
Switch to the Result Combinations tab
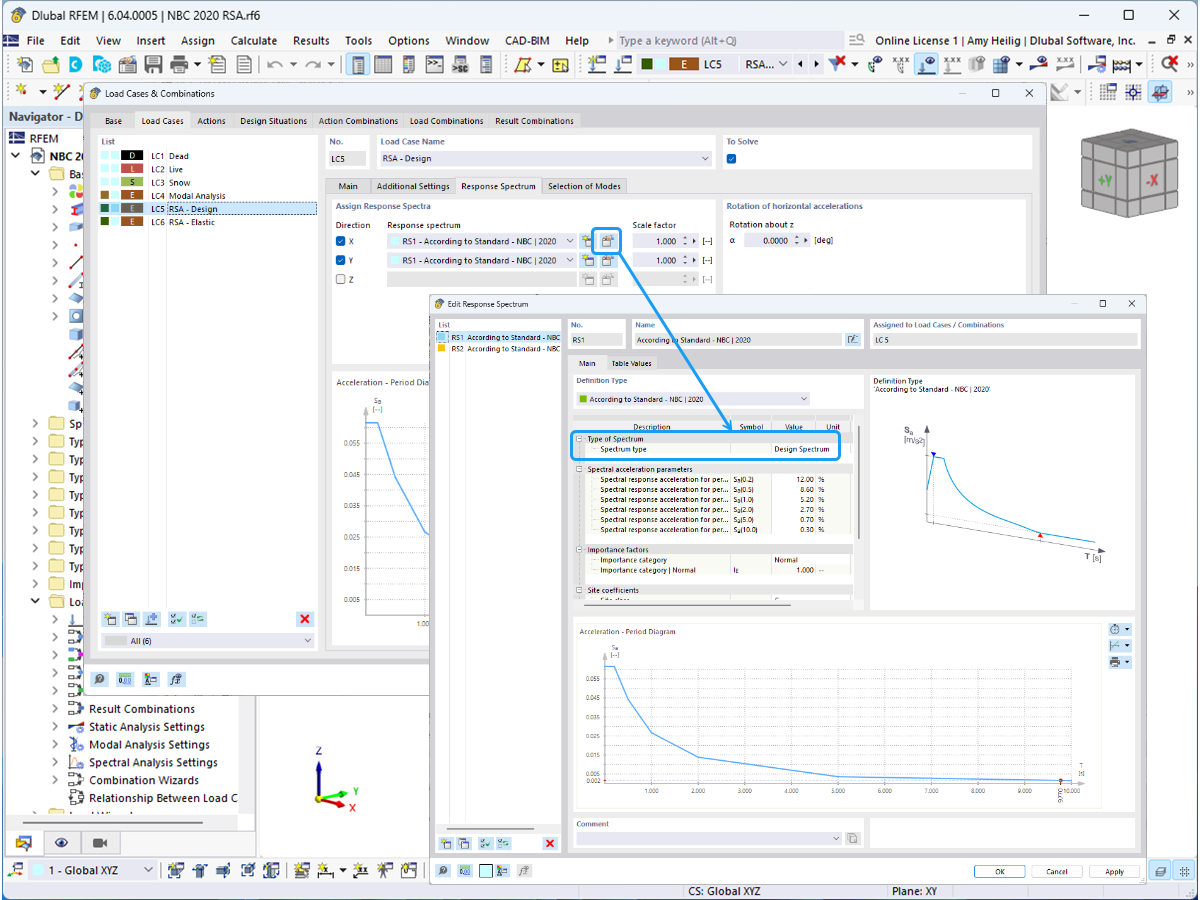click(534, 120)
